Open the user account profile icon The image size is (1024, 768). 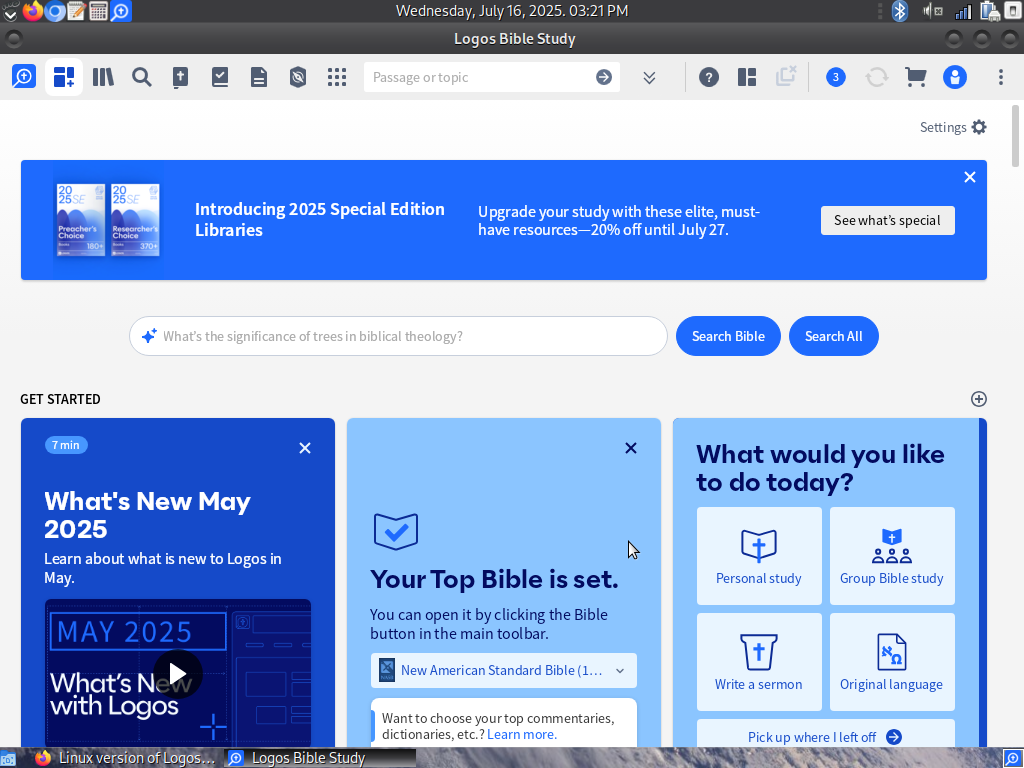[955, 77]
